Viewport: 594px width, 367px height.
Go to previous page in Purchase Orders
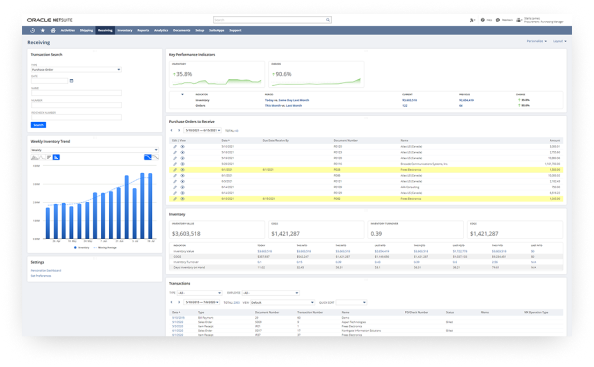(172, 130)
